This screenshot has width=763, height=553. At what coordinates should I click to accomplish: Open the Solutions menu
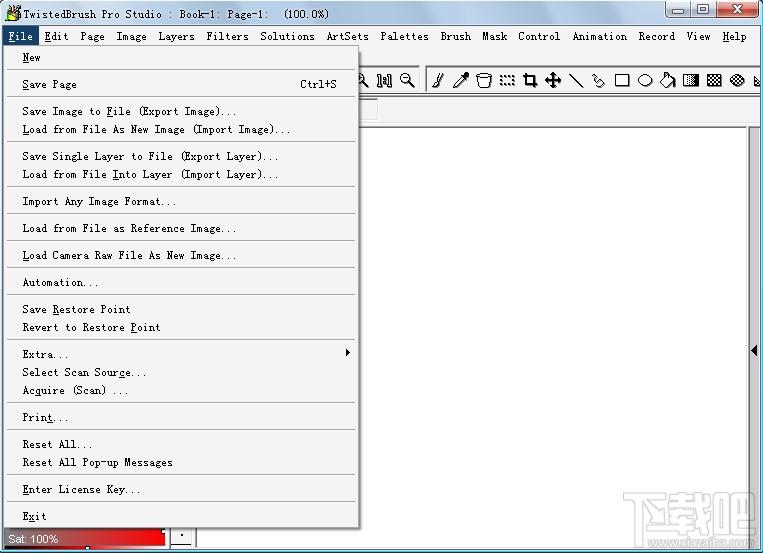287,37
